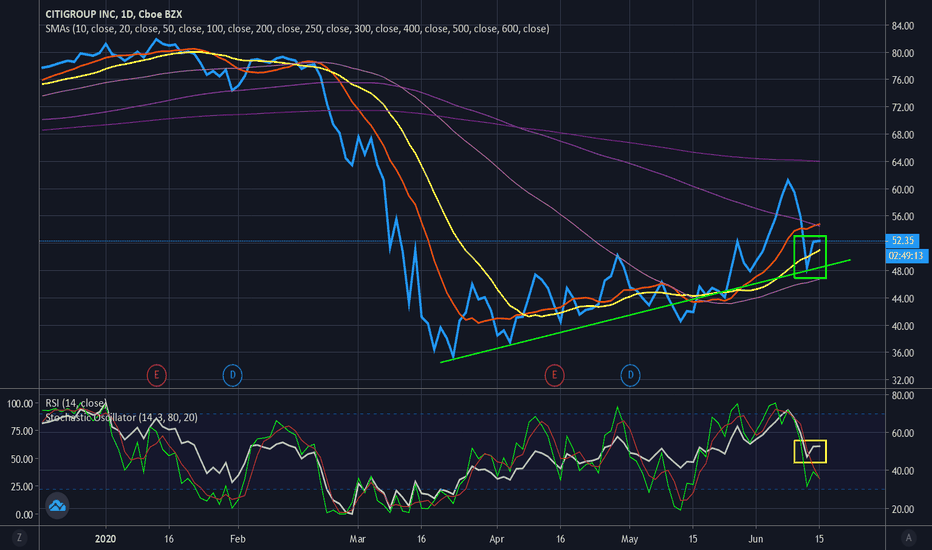Screen dimensions: 932x550
Task: Select the RSI (14, close) legend
Action: [76, 403]
